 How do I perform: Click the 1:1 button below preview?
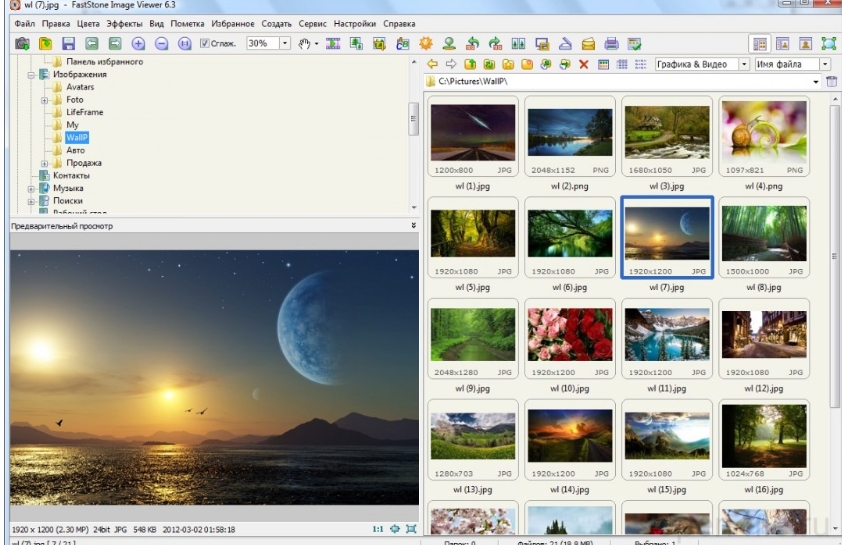[378, 529]
